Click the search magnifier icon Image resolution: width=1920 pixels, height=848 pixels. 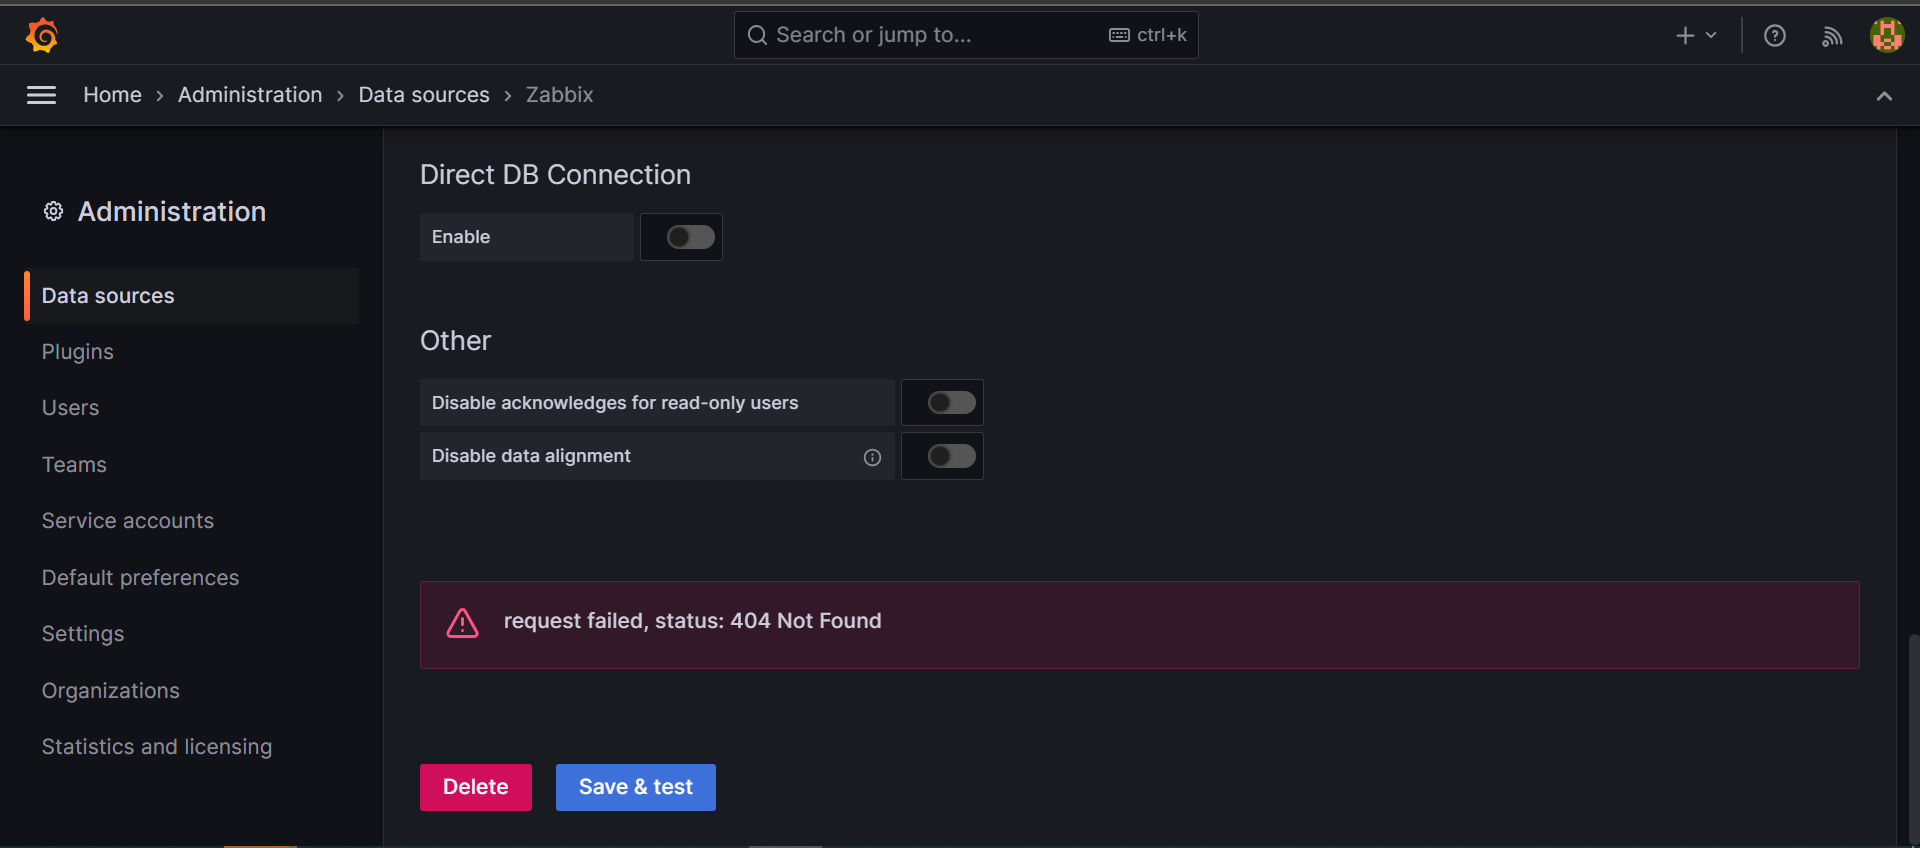point(757,35)
